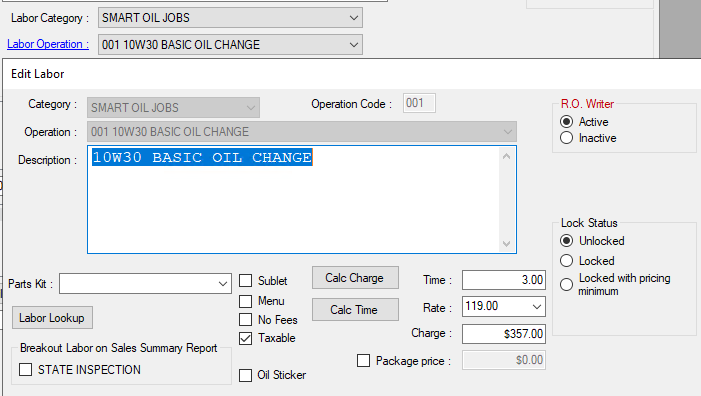Click the Charge field showing $357.00
The width and height of the screenshot is (701, 396).
(x=504, y=334)
